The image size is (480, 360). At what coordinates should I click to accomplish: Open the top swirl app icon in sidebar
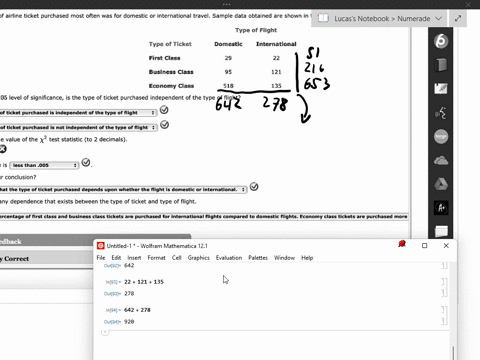point(441,41)
